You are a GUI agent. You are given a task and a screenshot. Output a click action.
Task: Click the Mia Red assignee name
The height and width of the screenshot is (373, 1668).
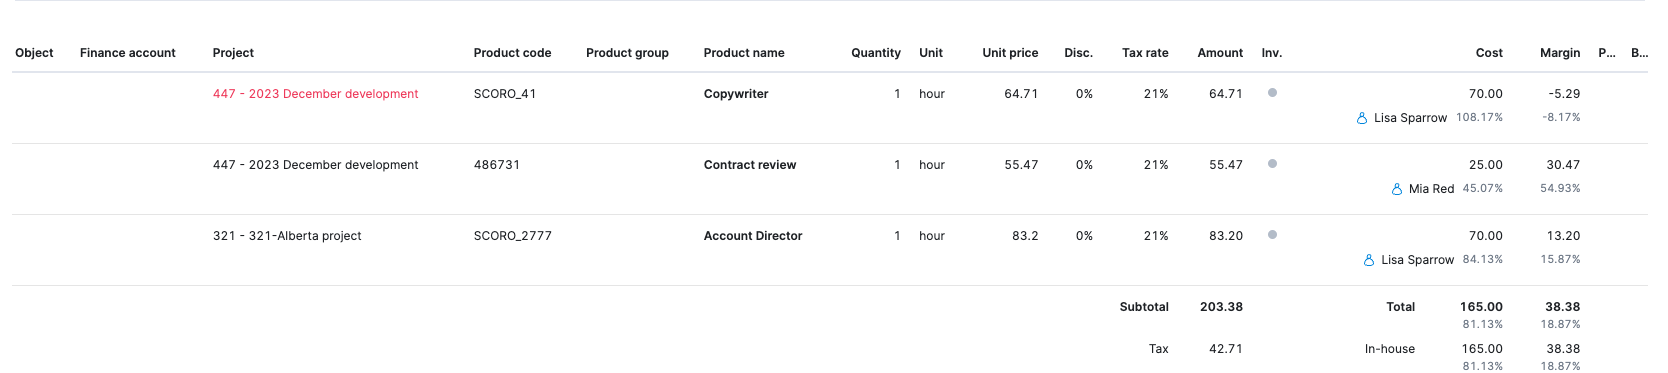point(1431,189)
